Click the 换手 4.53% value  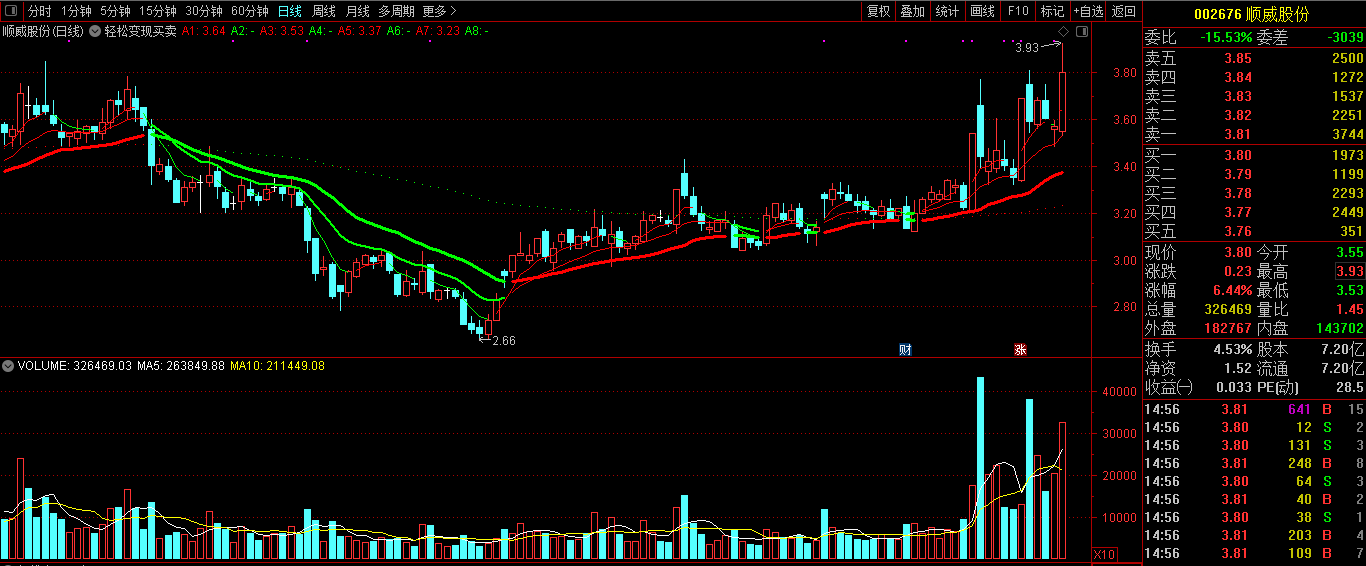point(1233,349)
